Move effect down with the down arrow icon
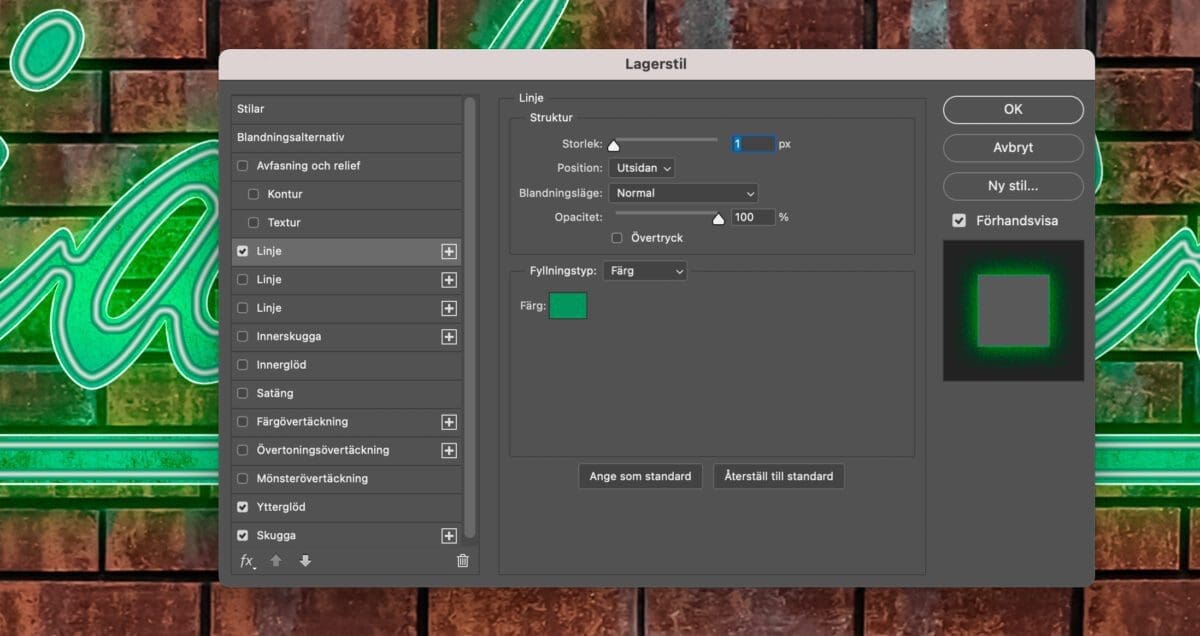Viewport: 1200px width, 636px height. tap(305, 561)
